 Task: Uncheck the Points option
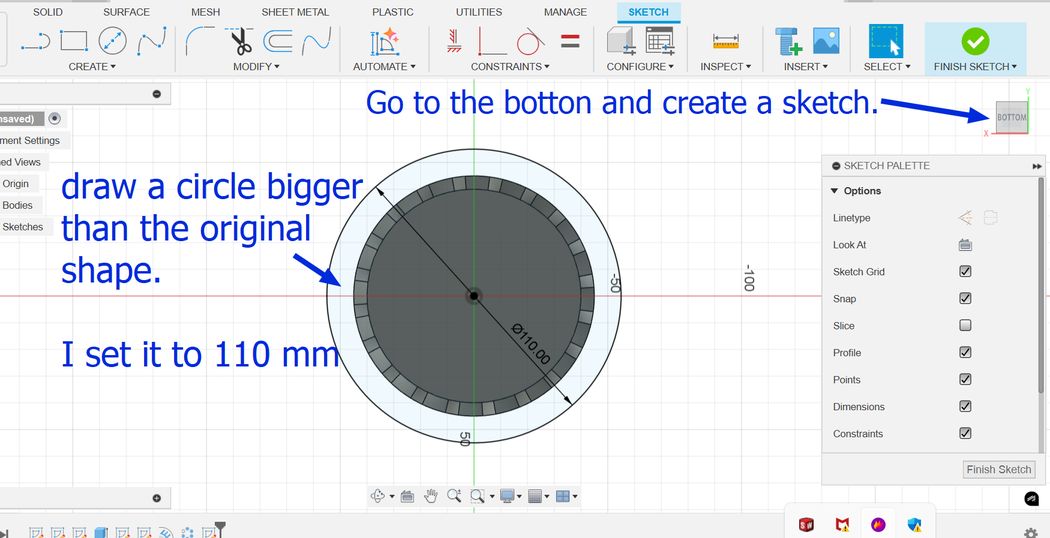(x=965, y=379)
